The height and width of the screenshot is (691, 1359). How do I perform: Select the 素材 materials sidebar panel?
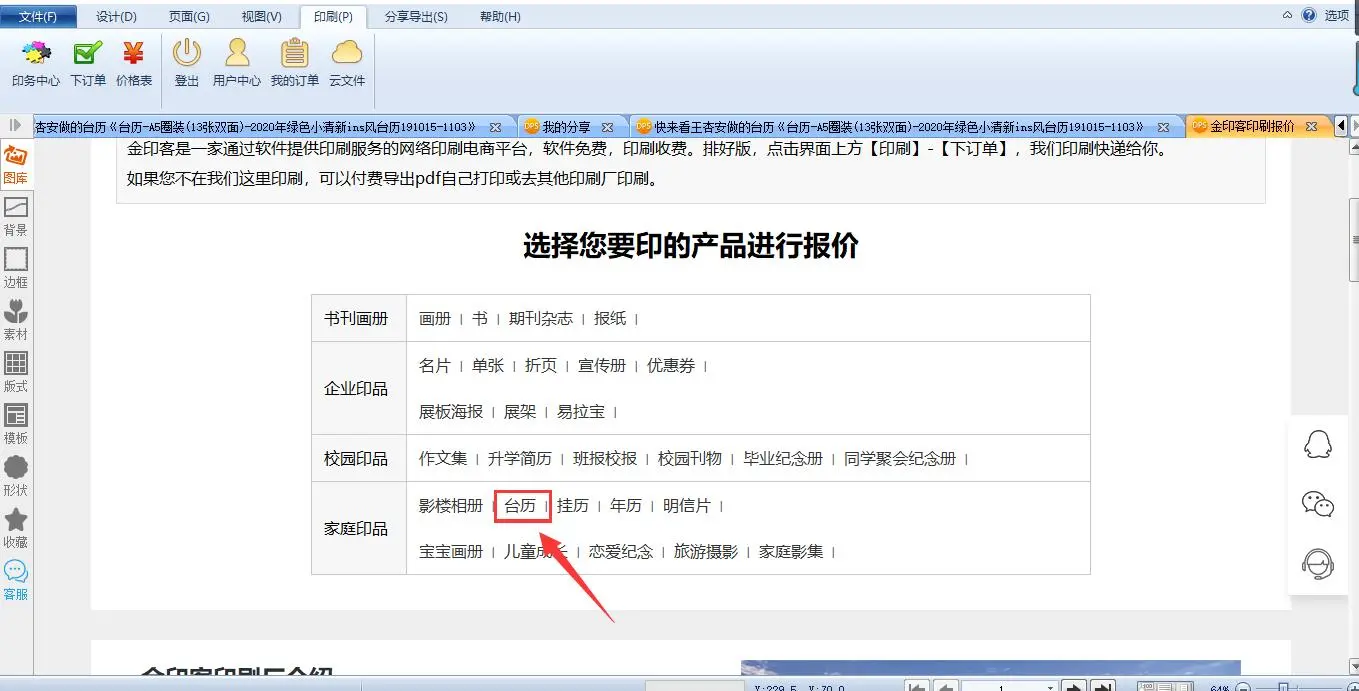tap(15, 321)
